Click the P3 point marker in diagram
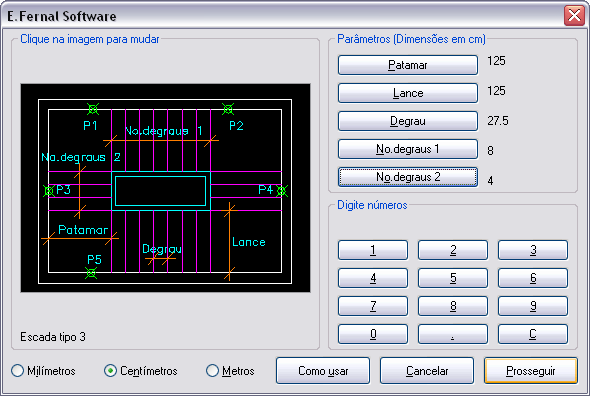590x396 pixels. tap(49, 191)
